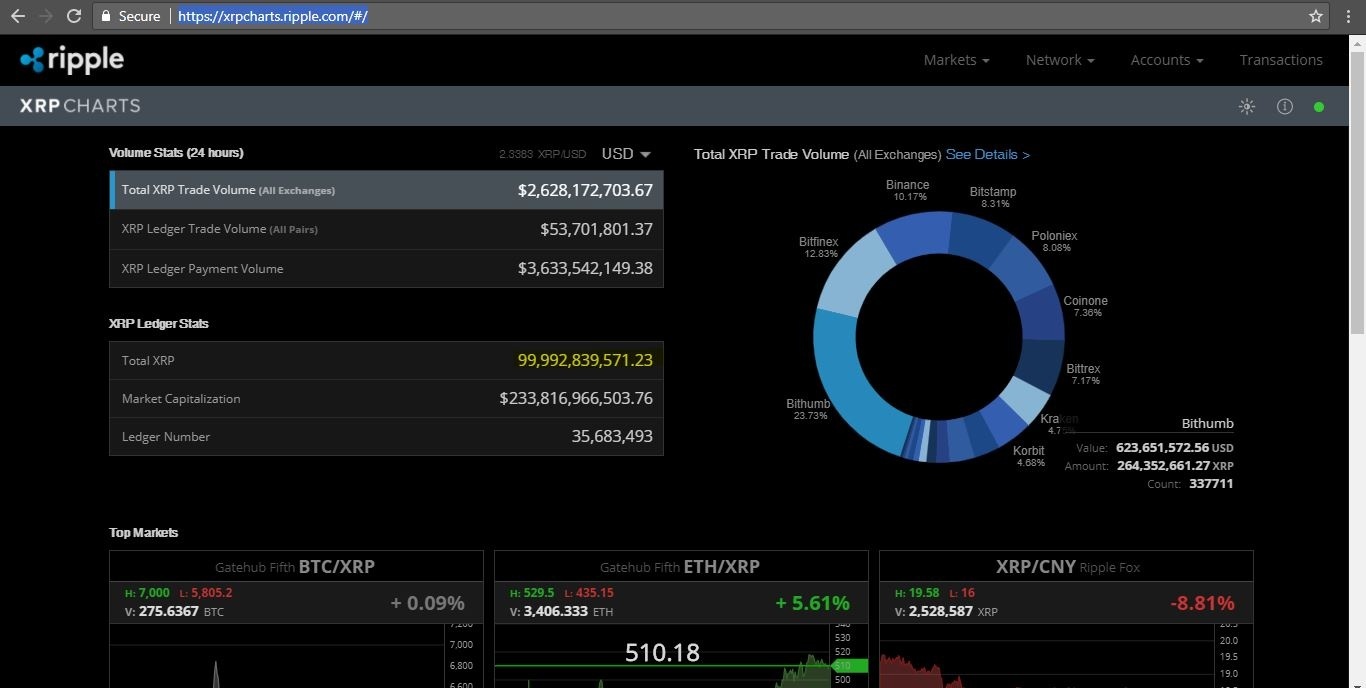Reload page with browser refresh icon
Viewport: 1366px width, 688px height.
[74, 16]
